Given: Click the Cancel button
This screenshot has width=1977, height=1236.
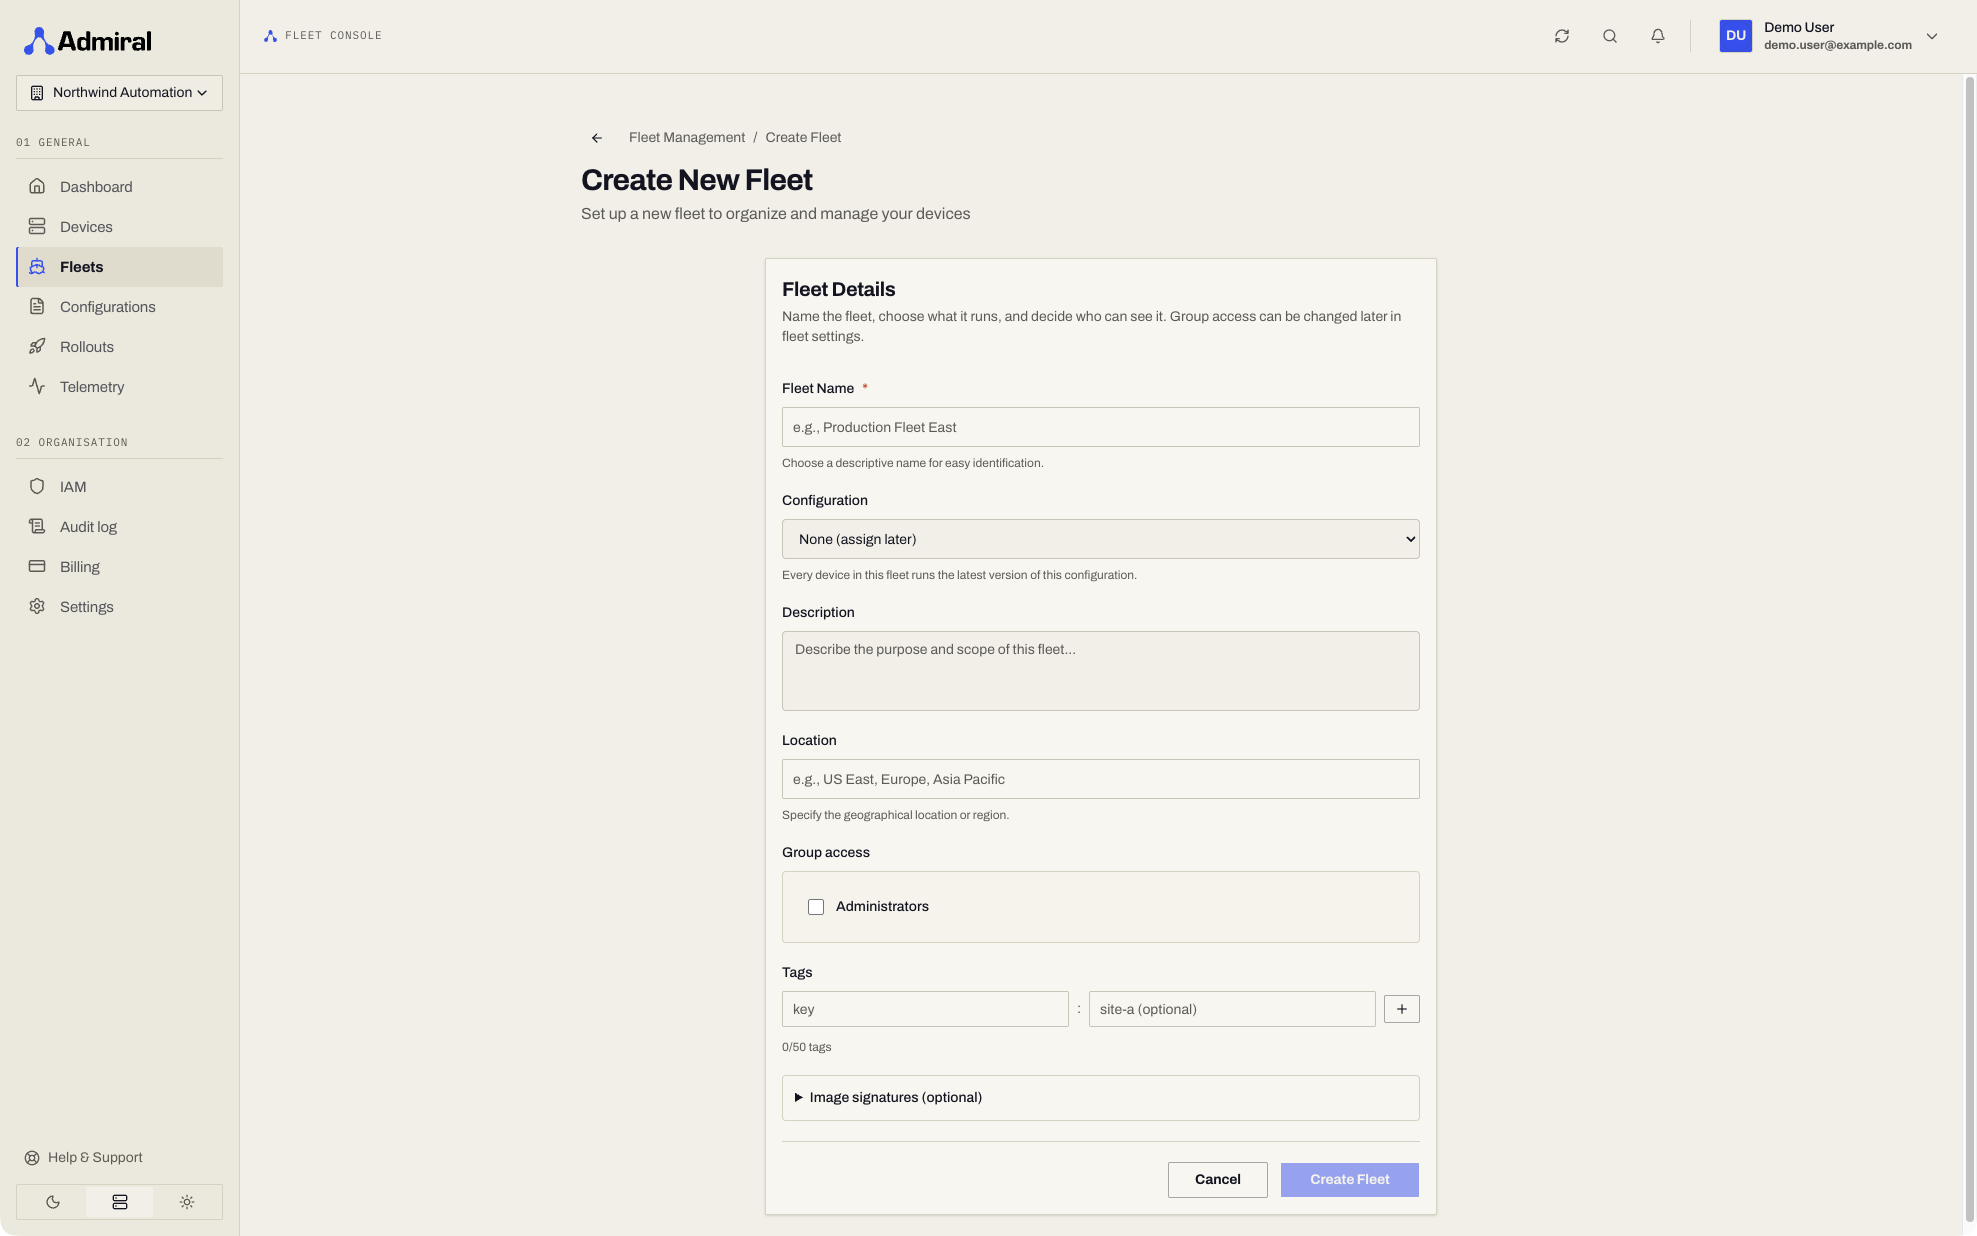Looking at the screenshot, I should pos(1217,1180).
